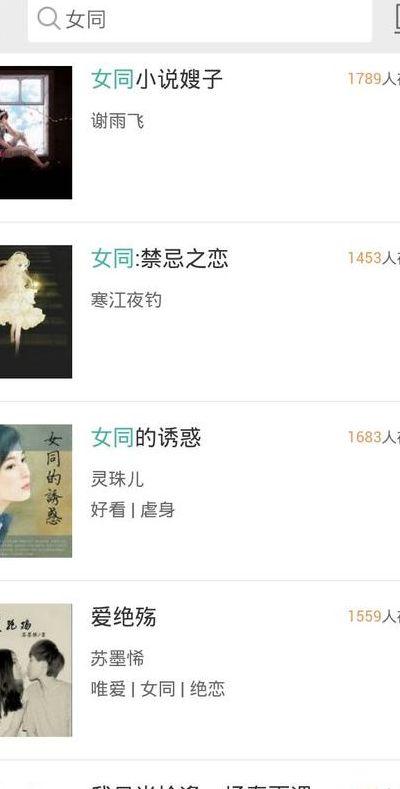Tap author name 寒江夜钓
The width and height of the screenshot is (400, 789).
pos(126,300)
